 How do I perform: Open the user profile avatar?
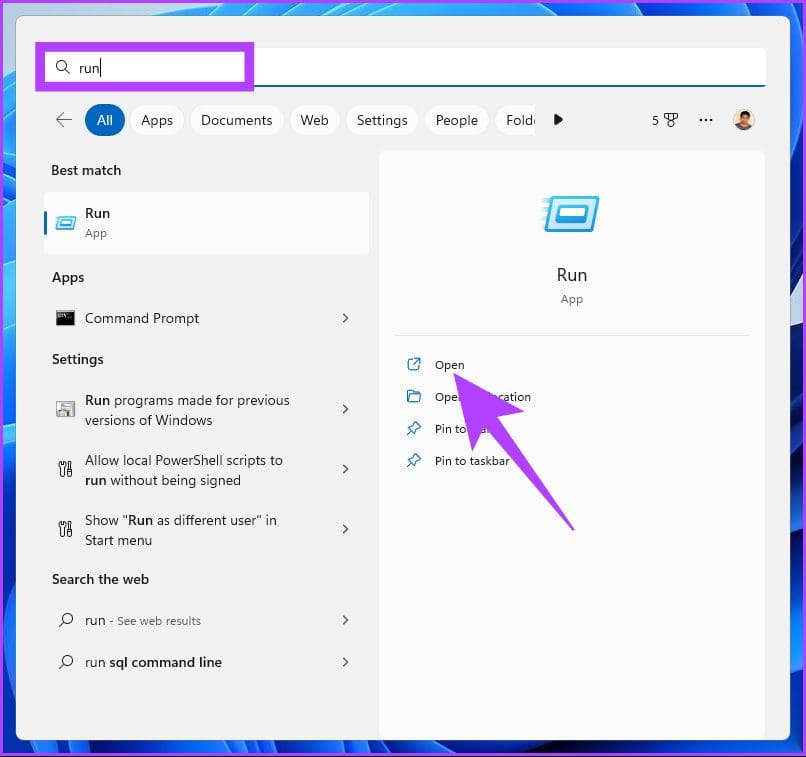[743, 120]
